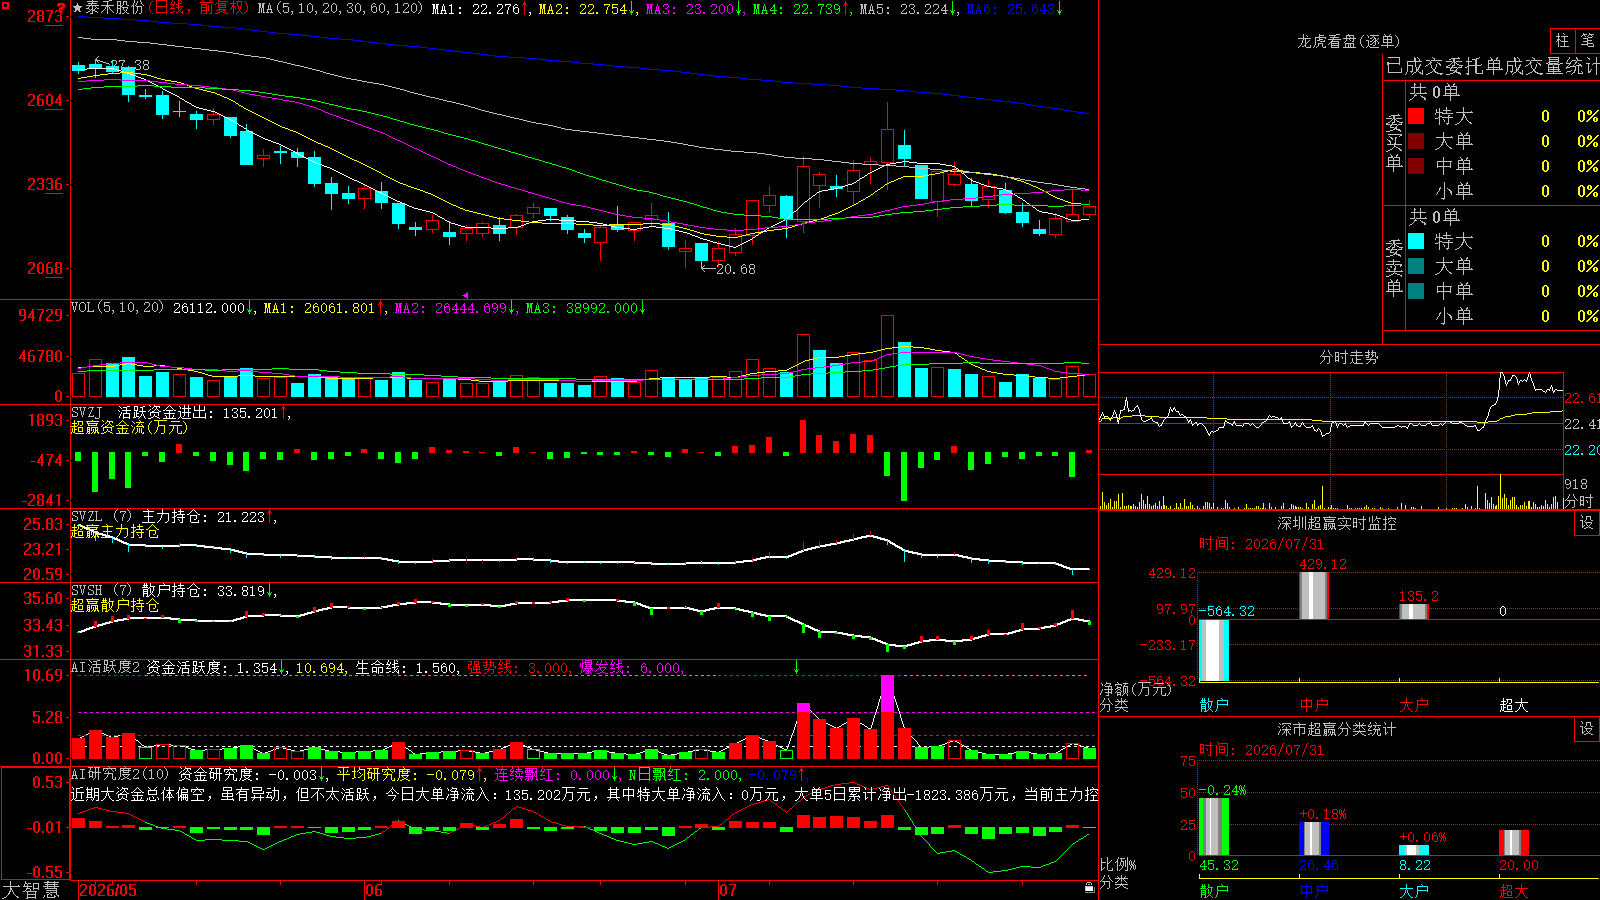Image resolution: width=1600 pixels, height=900 pixels.
Task: Click the red question mark icon
Action: click(x=62, y=7)
